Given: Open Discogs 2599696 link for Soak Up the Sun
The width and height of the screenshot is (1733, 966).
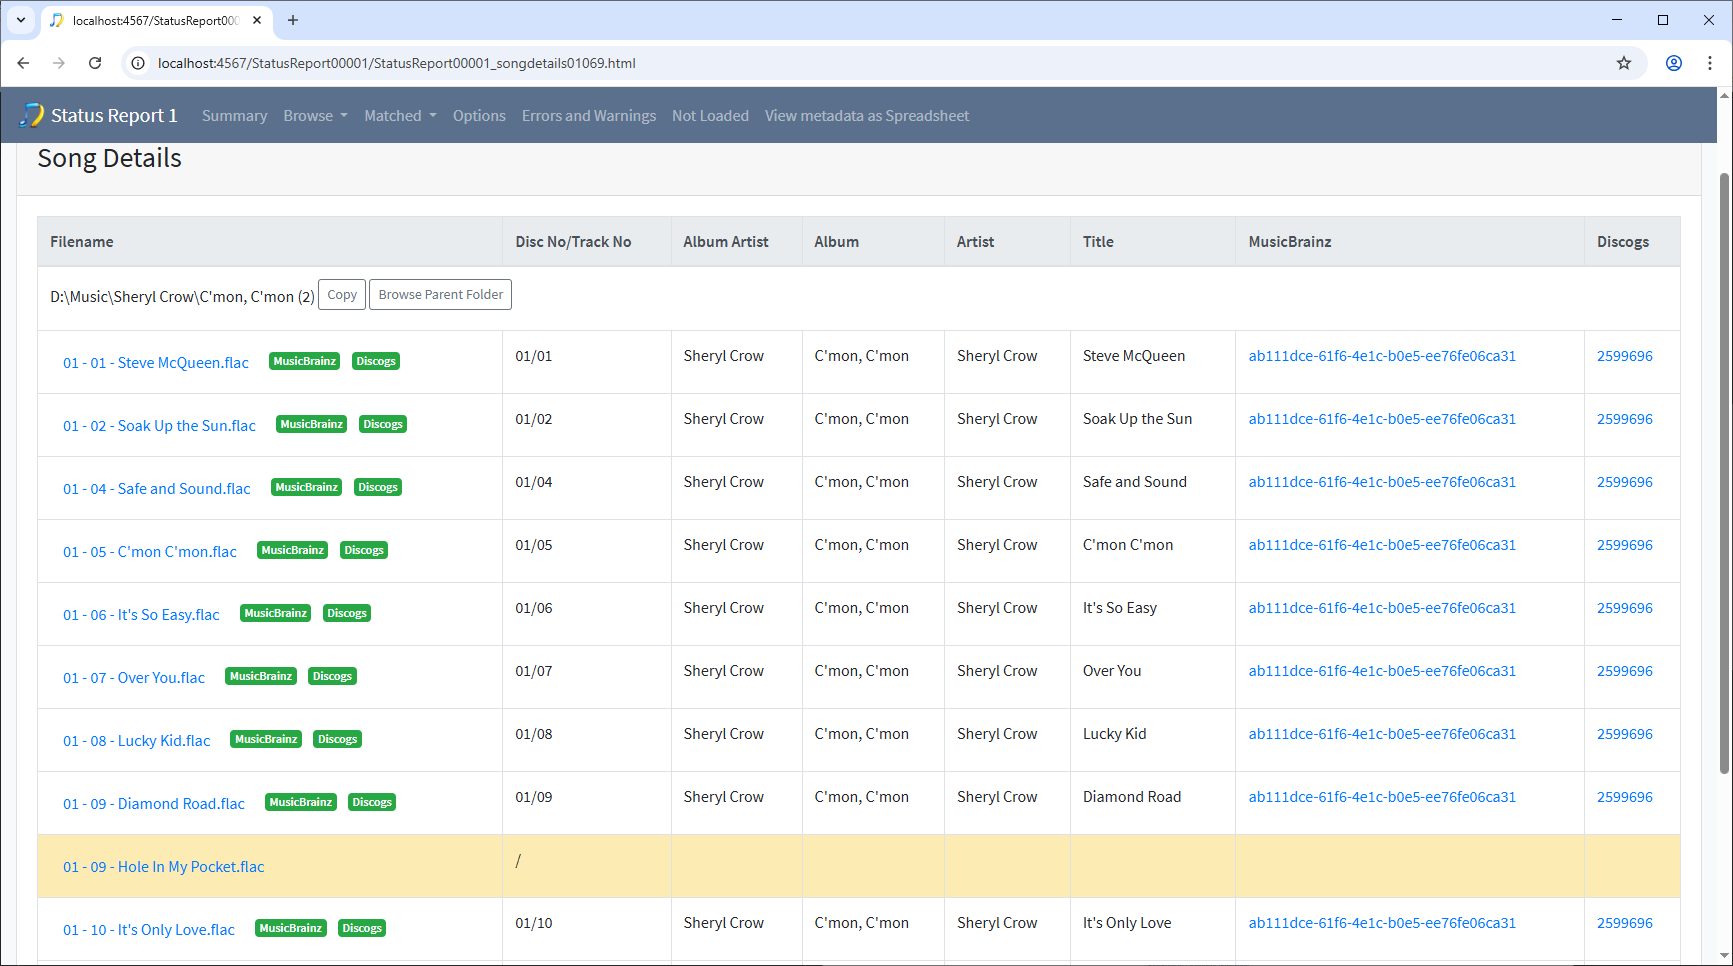Looking at the screenshot, I should pyautogui.click(x=1625, y=419).
